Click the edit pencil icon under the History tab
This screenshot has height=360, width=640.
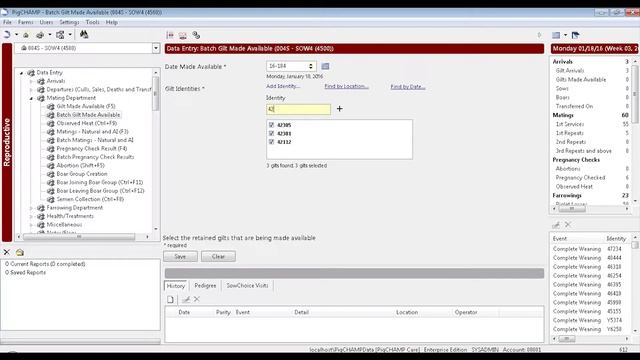coord(186,300)
